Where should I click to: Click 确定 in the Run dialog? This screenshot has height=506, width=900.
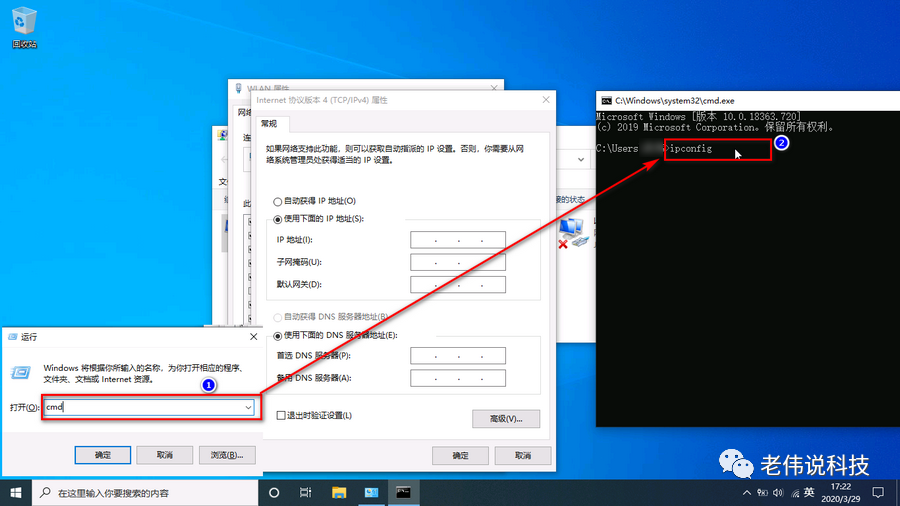[103, 455]
